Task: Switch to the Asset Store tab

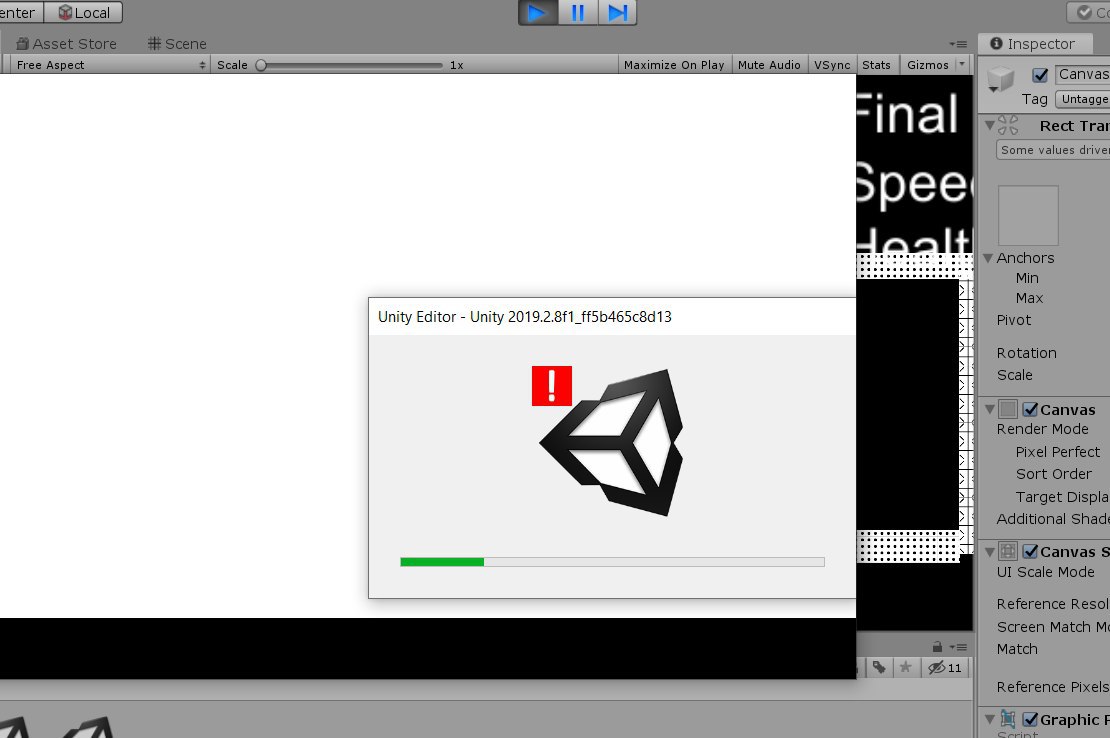Action: (67, 44)
